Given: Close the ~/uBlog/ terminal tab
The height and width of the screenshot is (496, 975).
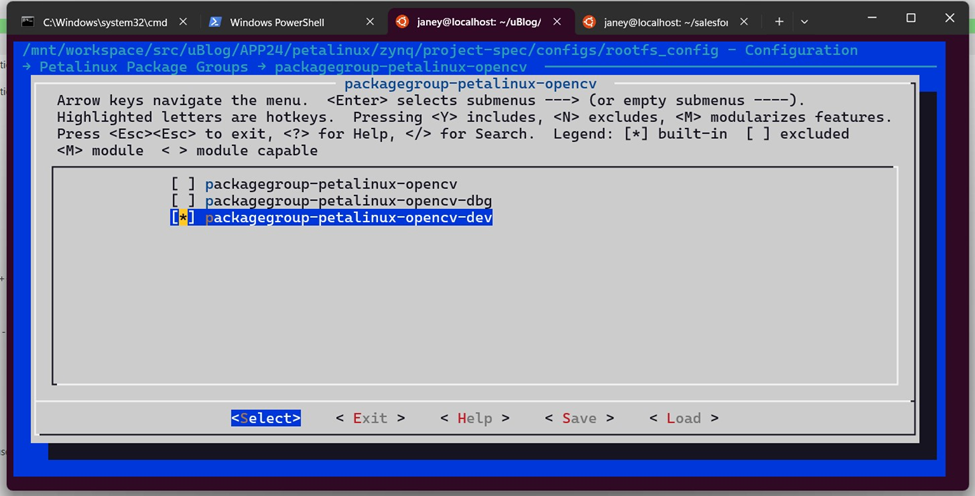Looking at the screenshot, I should (557, 22).
